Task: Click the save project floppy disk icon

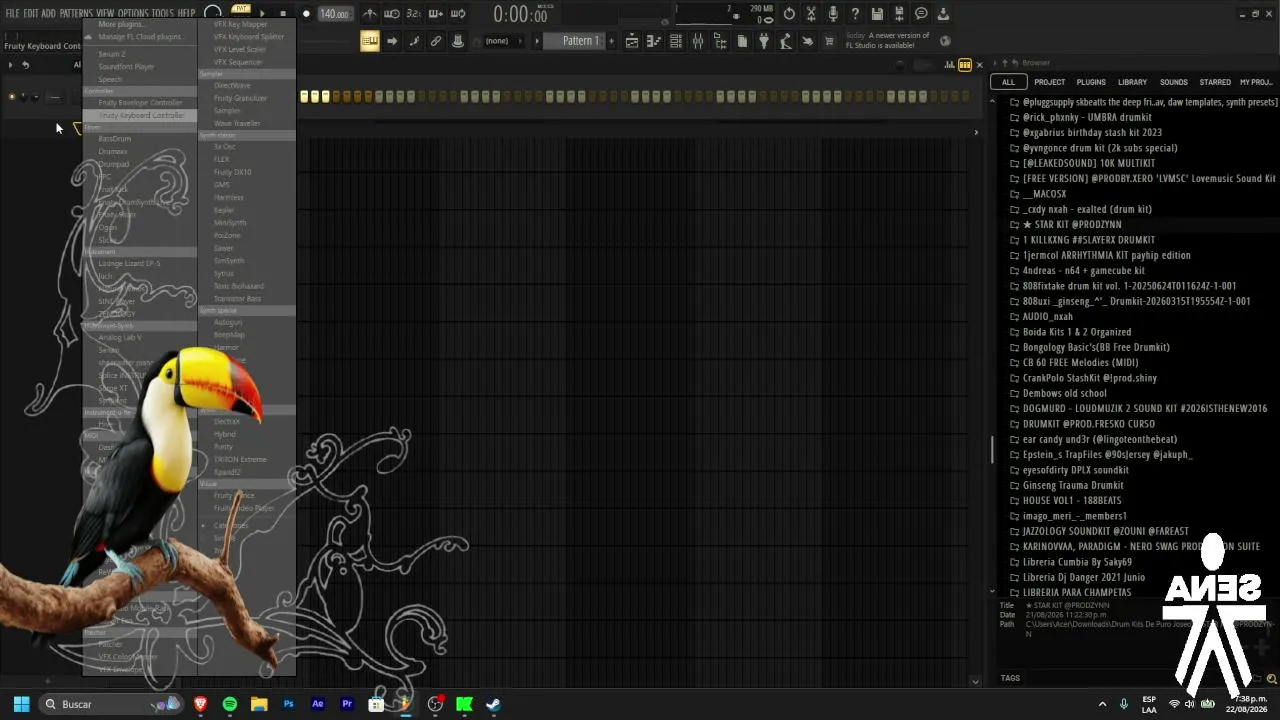Action: [877, 14]
